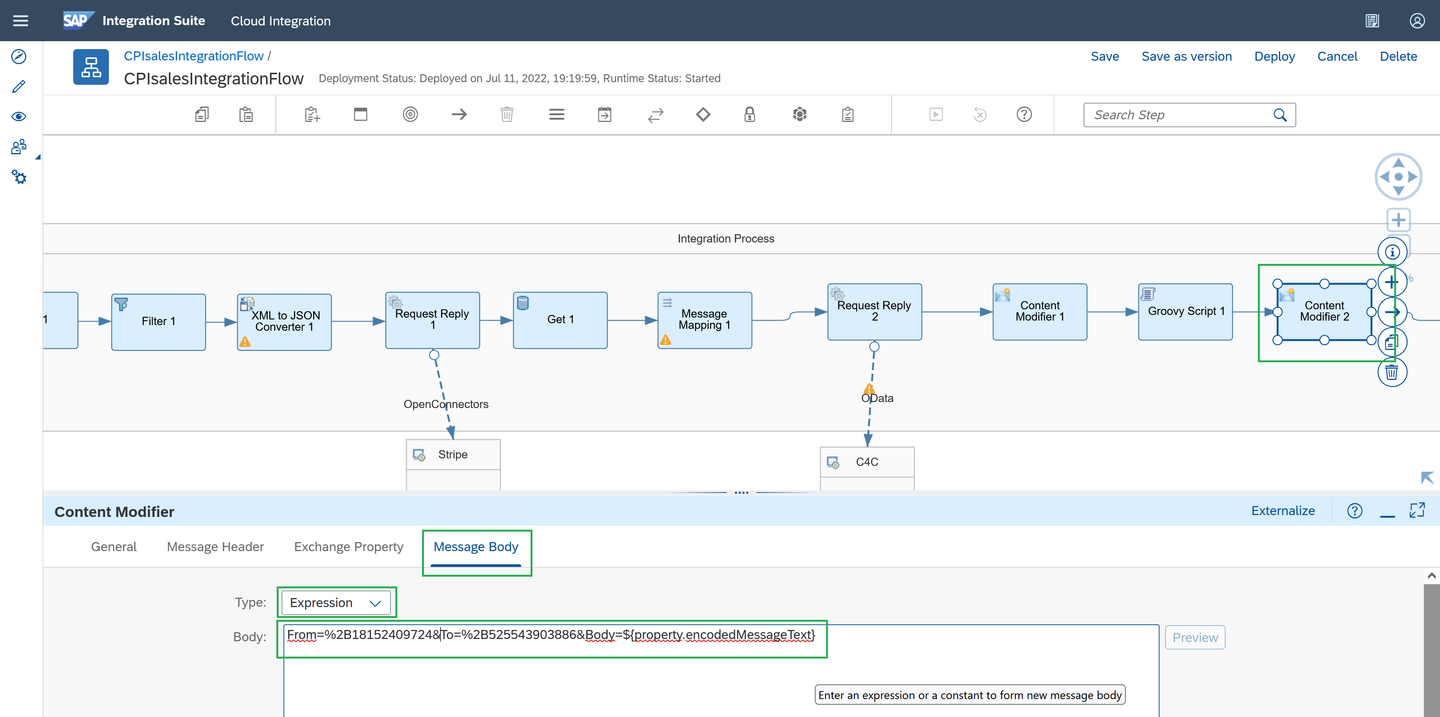Click the Delete trash icon beside Content Modifier 2

1392,372
